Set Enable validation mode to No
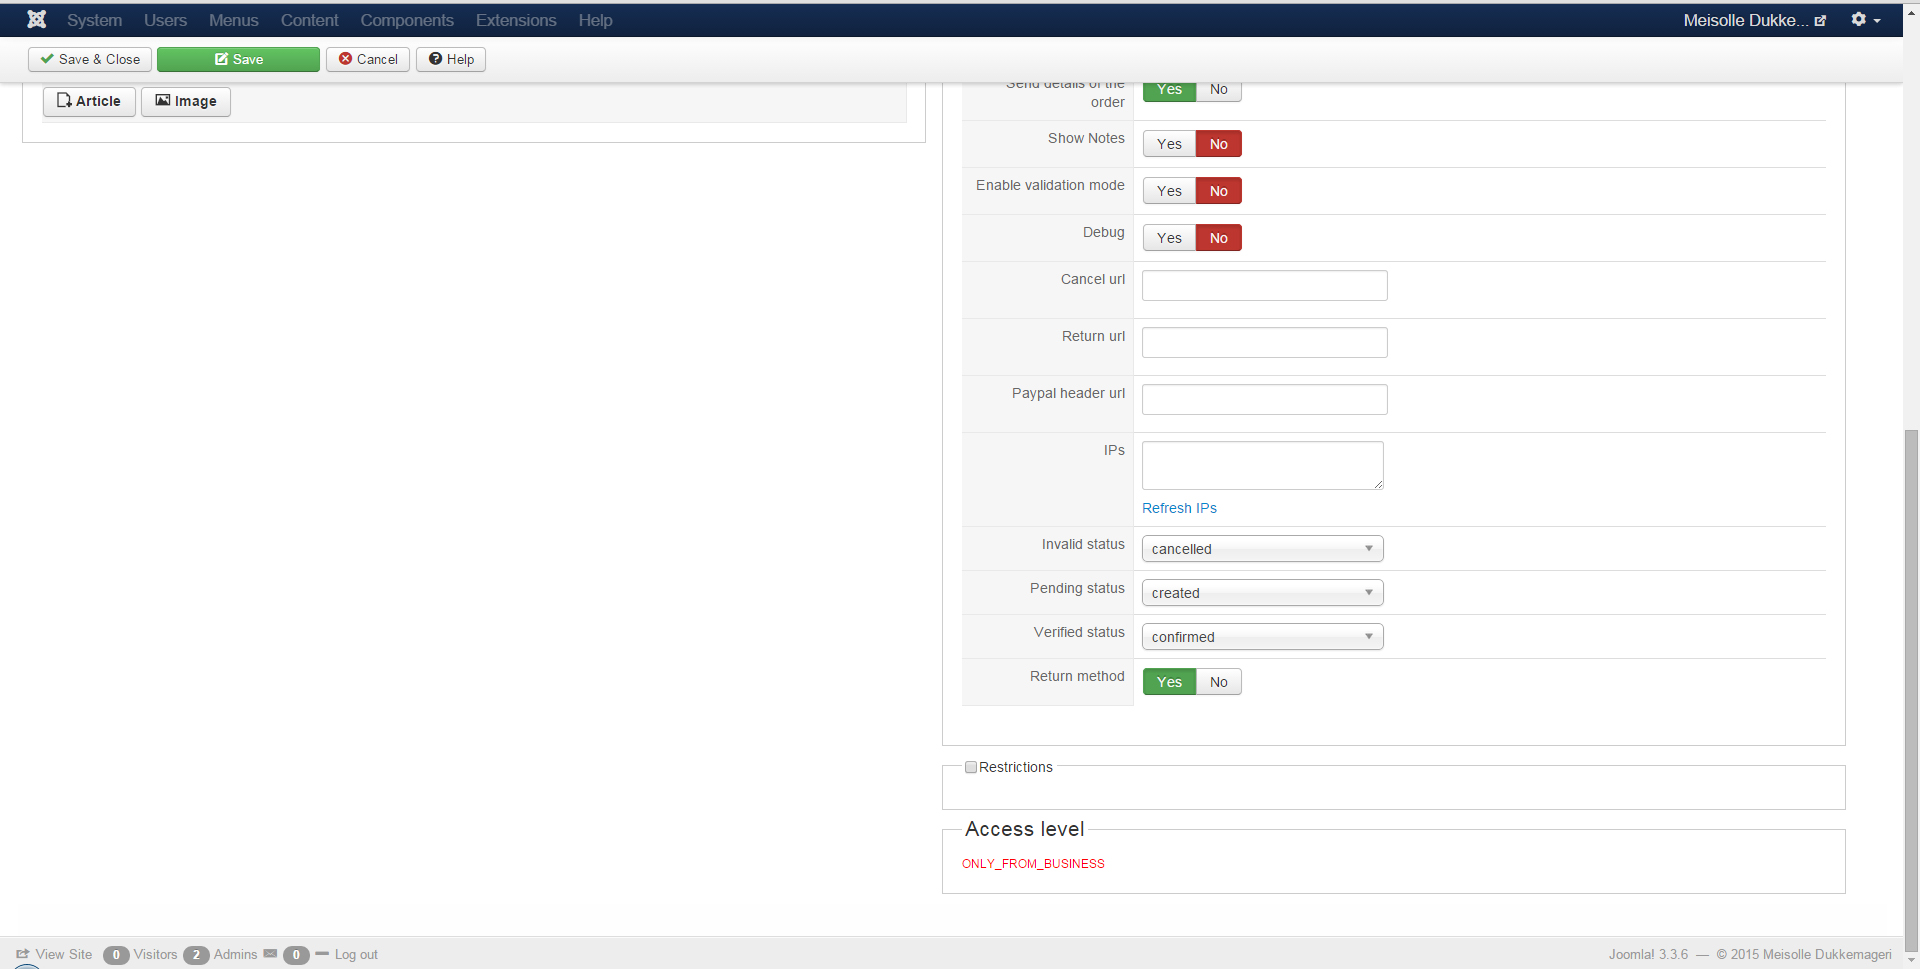Image resolution: width=1920 pixels, height=969 pixels. pyautogui.click(x=1218, y=191)
